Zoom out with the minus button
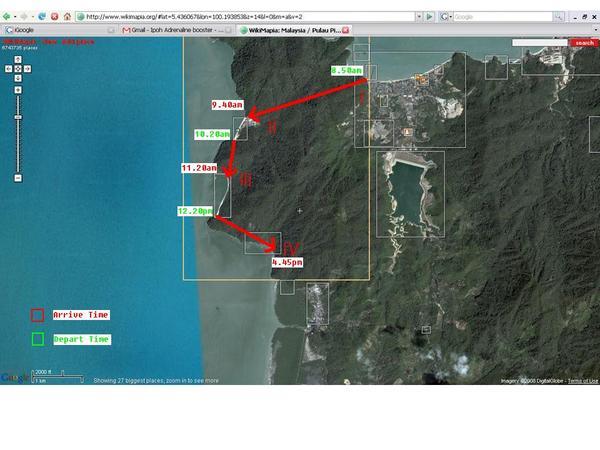This screenshot has height=450, width=600. pos(18,178)
